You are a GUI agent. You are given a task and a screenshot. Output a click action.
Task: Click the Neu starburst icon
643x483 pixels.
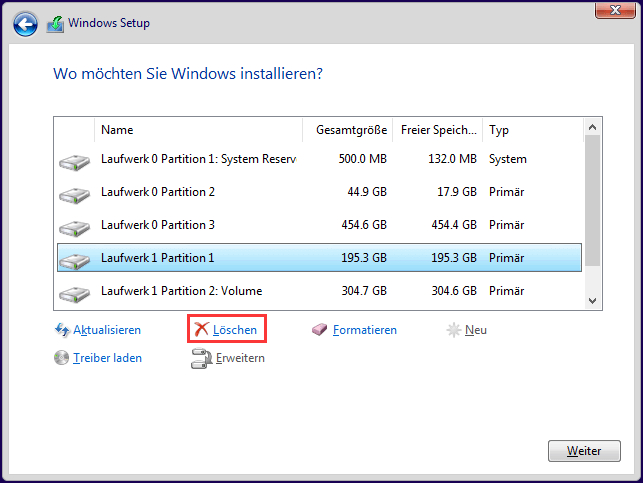pos(454,330)
